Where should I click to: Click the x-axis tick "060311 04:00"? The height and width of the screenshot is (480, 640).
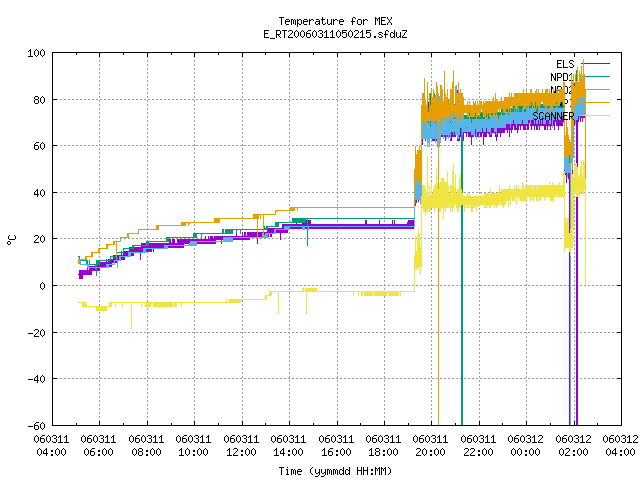(x=51, y=446)
